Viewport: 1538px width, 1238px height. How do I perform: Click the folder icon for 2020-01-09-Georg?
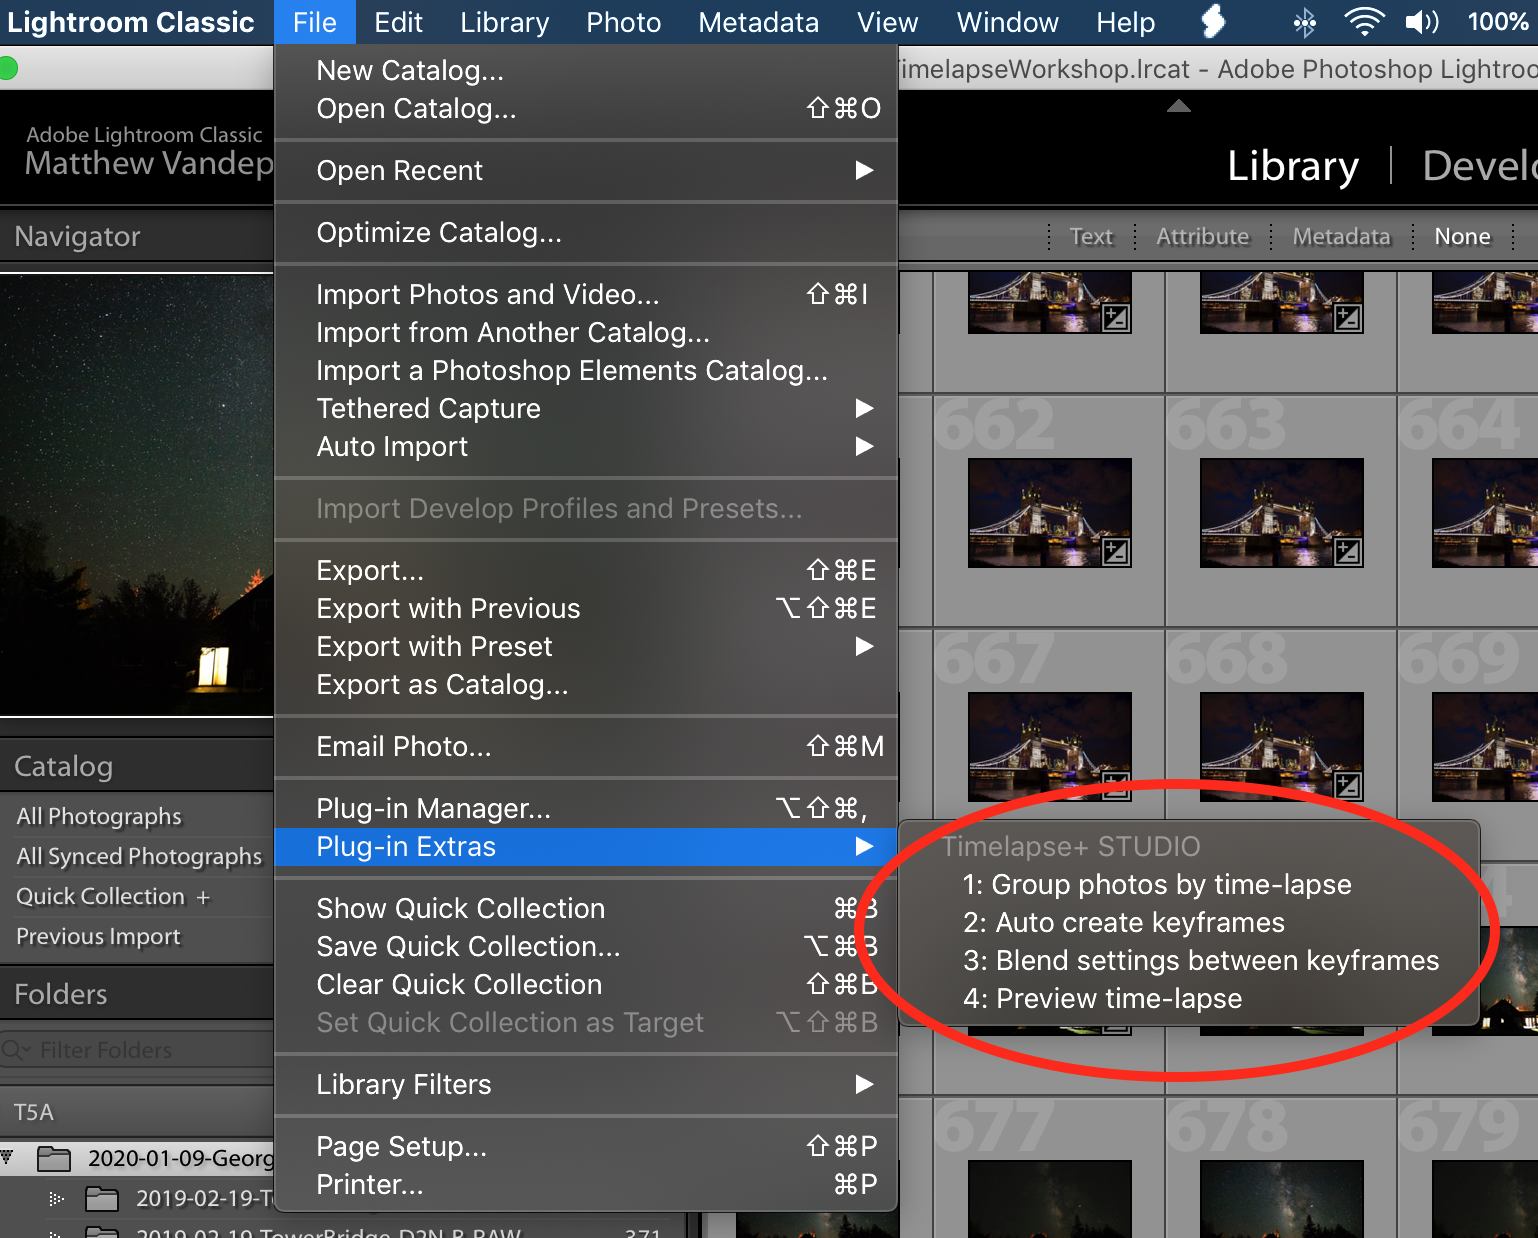coord(54,1159)
